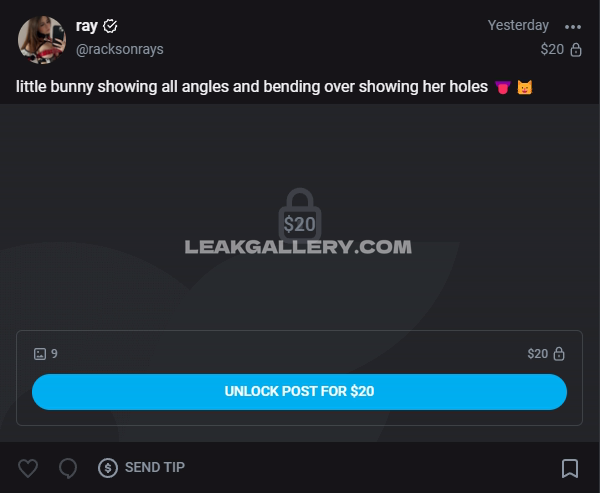Click the SEND TIP label
600x493 pixels.
tap(155, 467)
